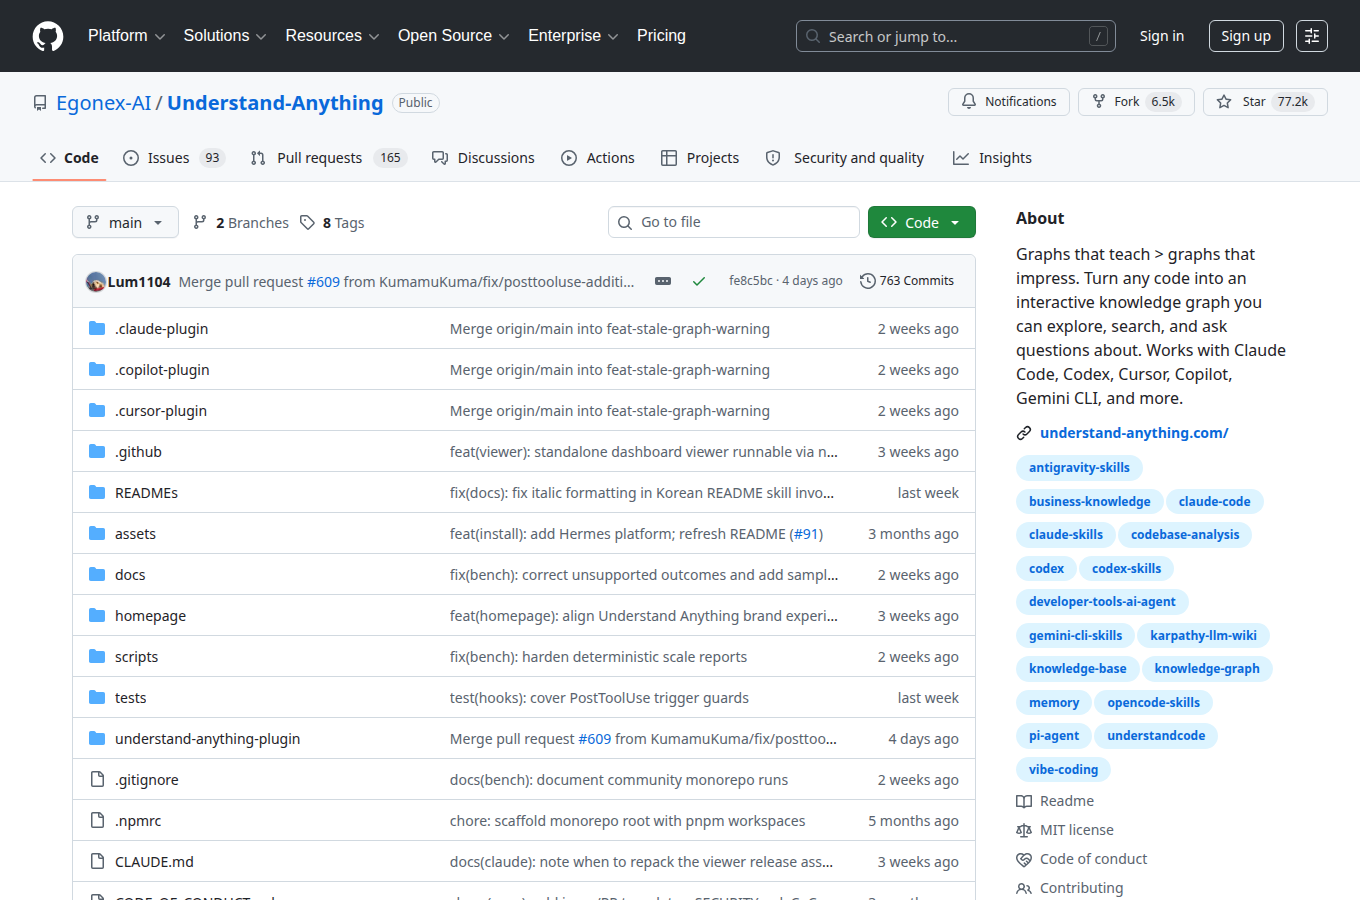Click the Pricing link
1360x900 pixels.
click(661, 36)
